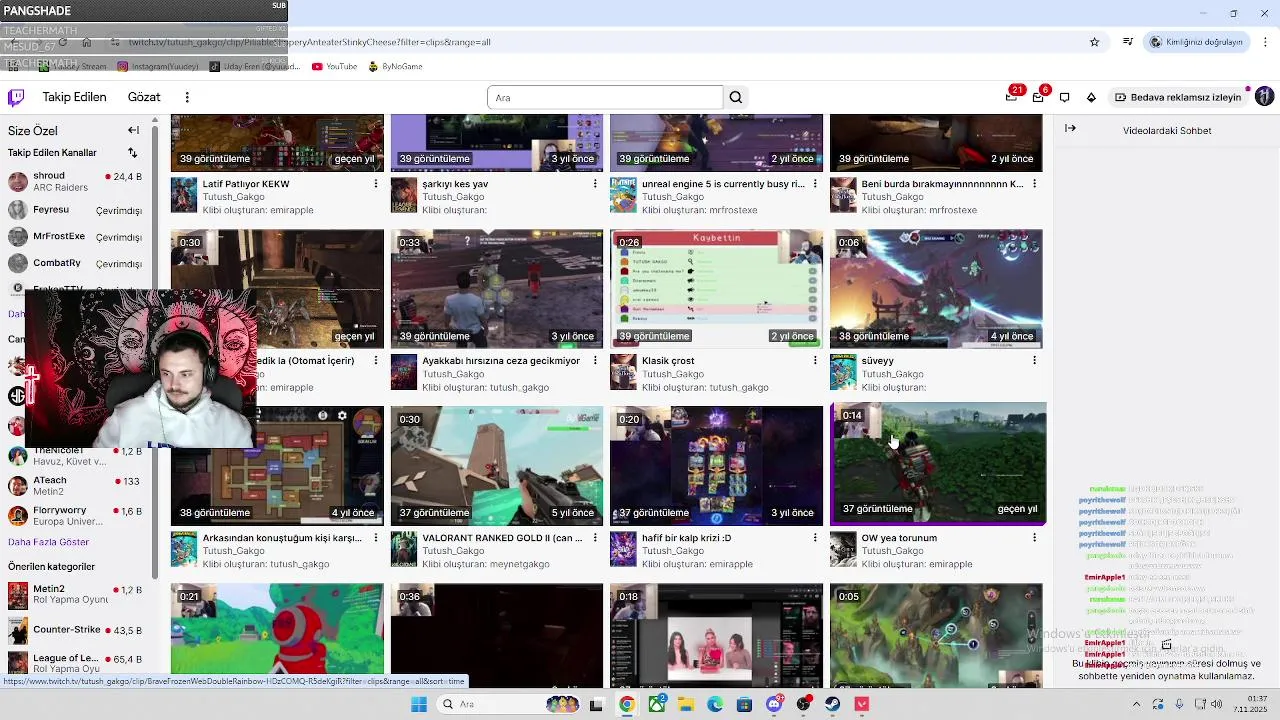Open the browser media control icon

pos(1128,42)
